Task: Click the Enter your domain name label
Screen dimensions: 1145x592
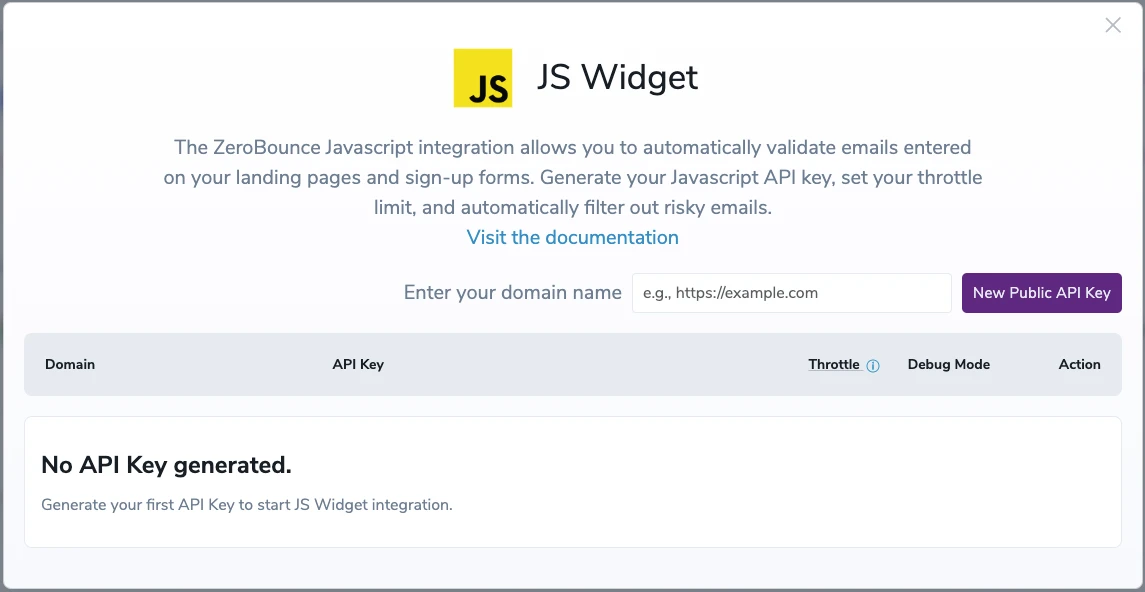Action: tap(512, 292)
